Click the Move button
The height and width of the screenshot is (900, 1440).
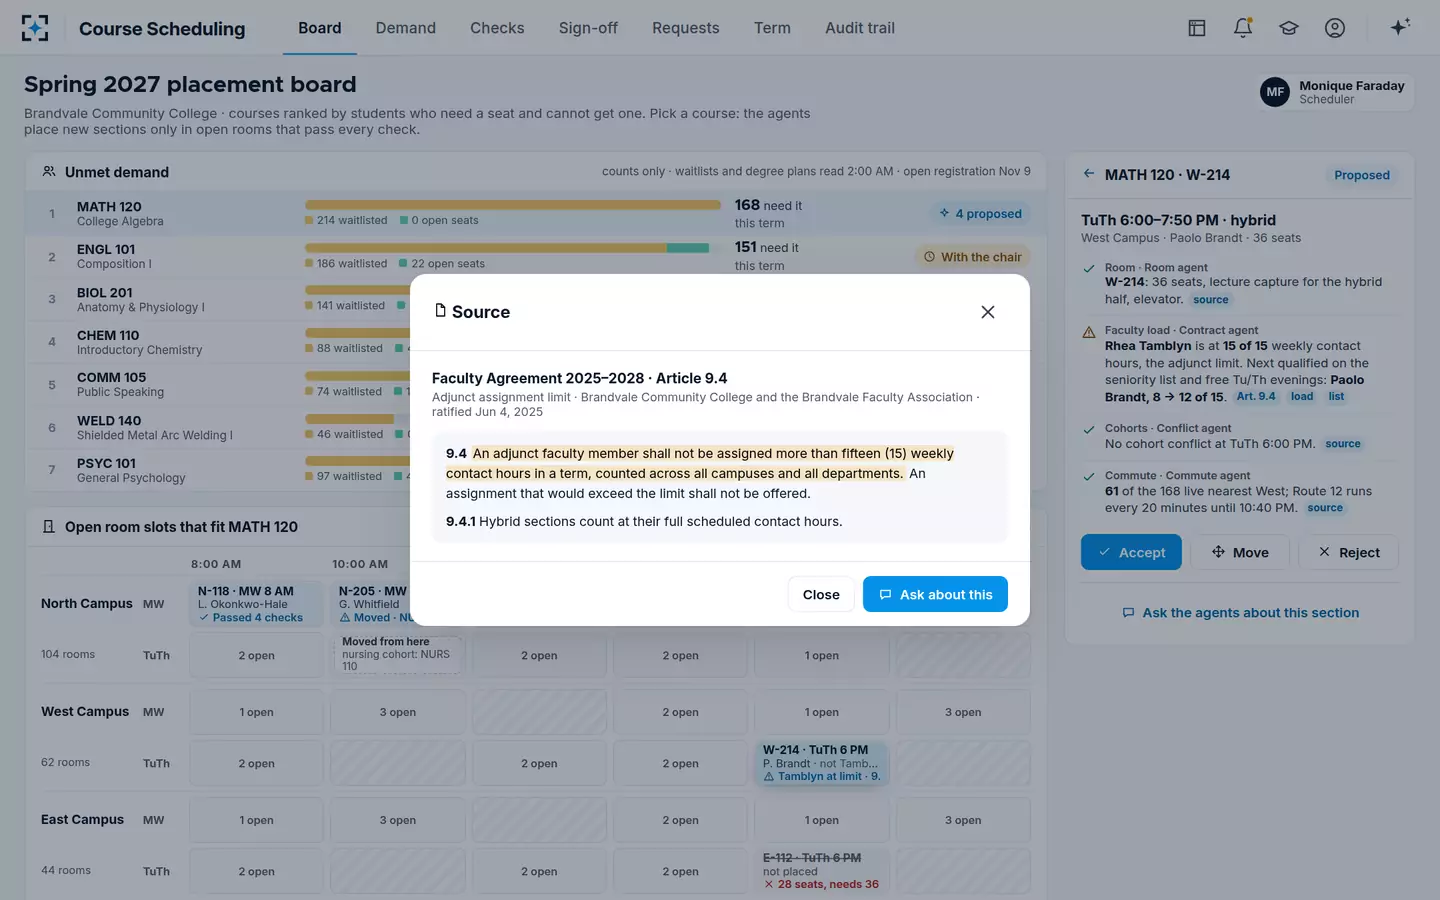point(1240,552)
